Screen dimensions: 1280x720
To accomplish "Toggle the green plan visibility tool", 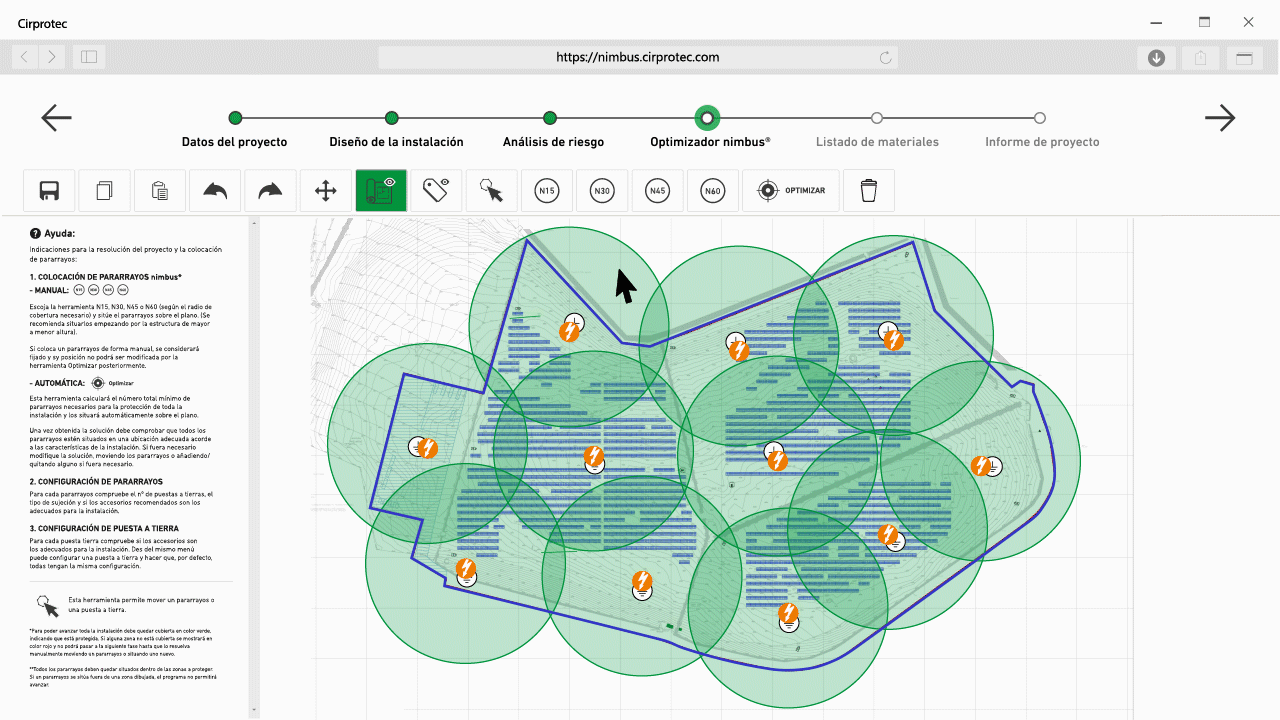I will point(381,190).
